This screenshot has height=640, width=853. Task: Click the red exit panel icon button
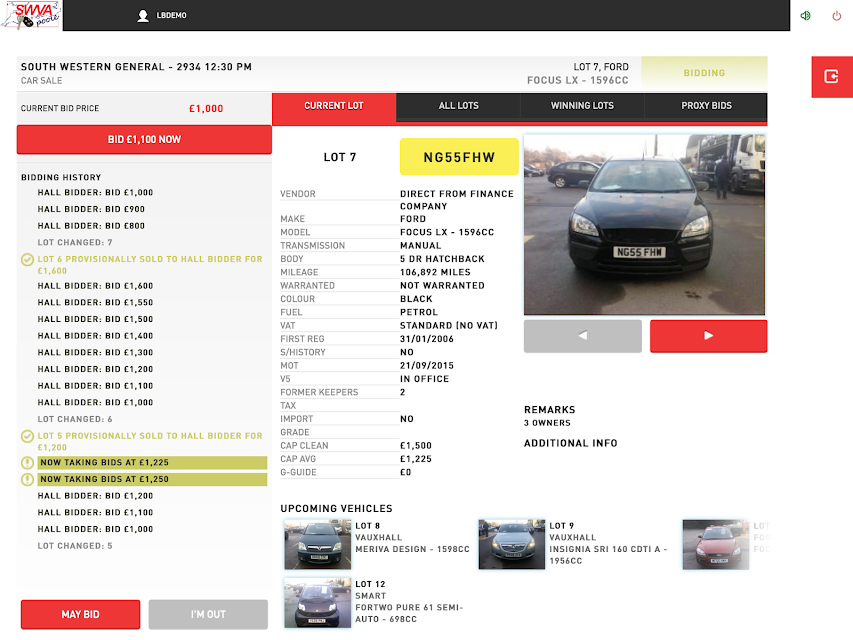[832, 77]
